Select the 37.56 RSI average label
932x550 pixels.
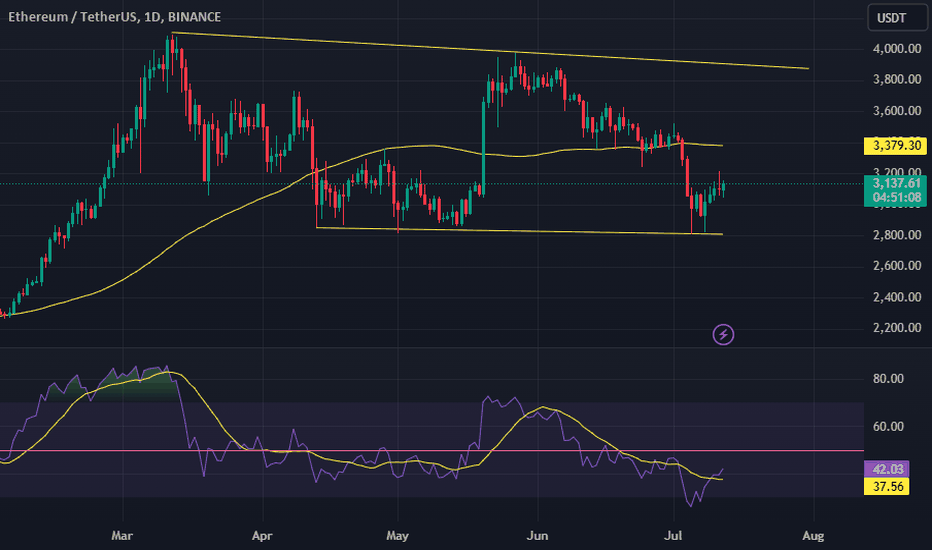[887, 486]
